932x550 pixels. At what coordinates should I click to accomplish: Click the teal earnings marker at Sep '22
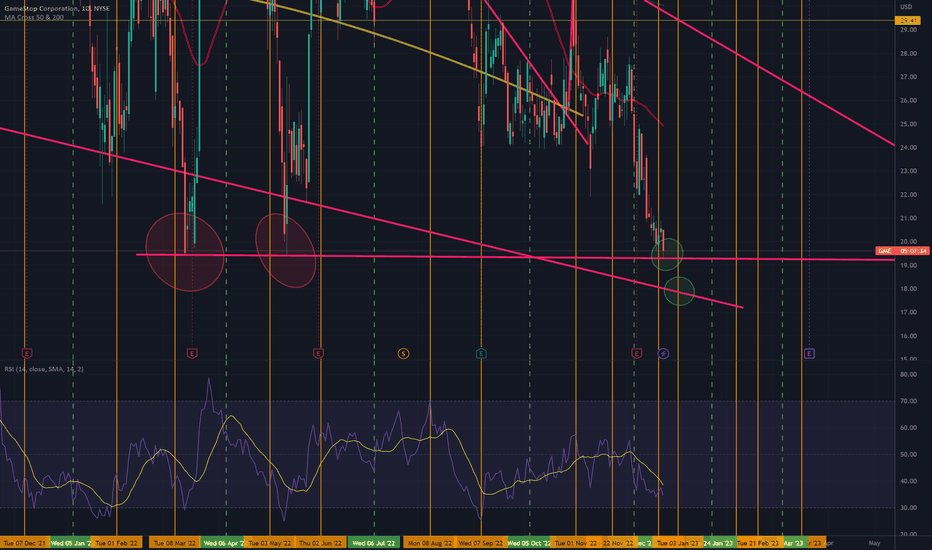click(x=481, y=353)
